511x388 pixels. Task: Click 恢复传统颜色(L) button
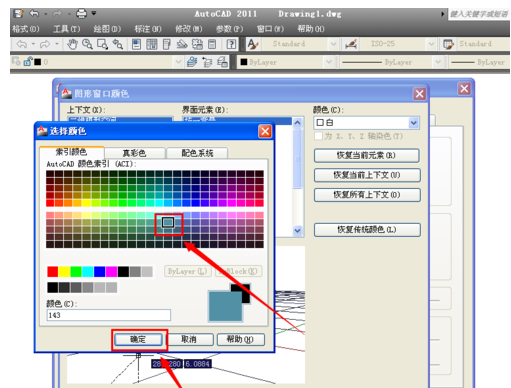tap(367, 229)
